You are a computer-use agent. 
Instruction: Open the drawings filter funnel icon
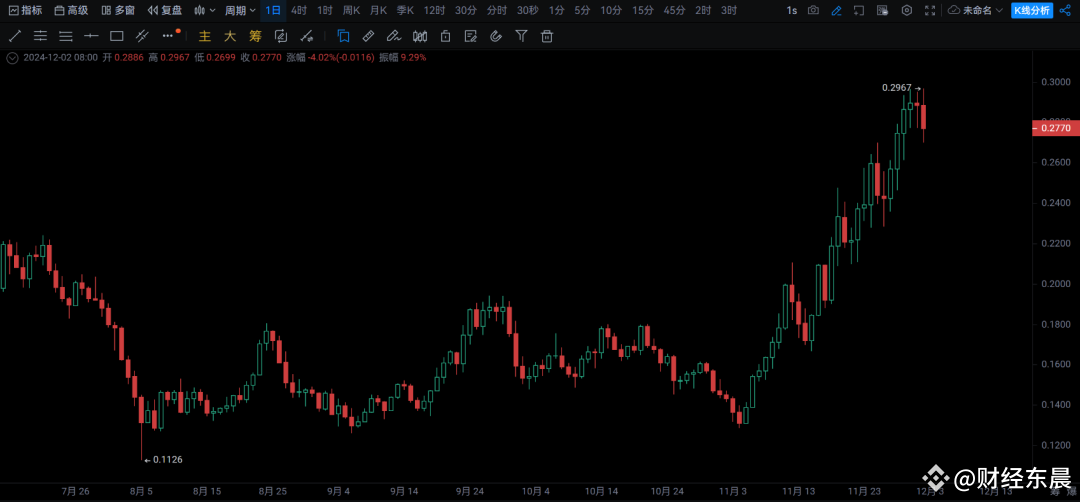[x=521, y=36]
